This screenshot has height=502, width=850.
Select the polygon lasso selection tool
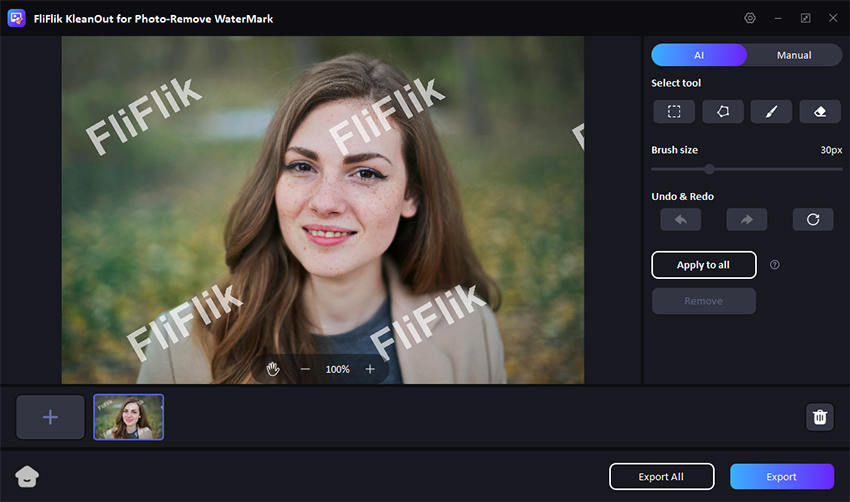pos(723,111)
